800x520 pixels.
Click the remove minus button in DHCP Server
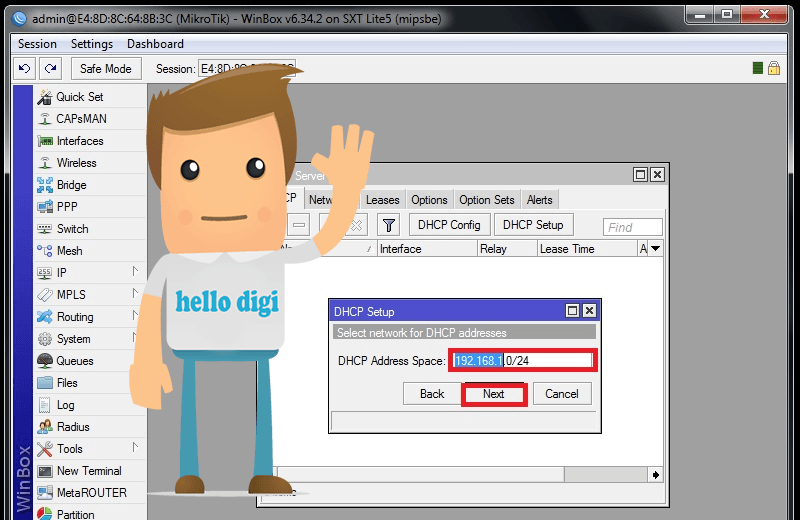[x=299, y=225]
